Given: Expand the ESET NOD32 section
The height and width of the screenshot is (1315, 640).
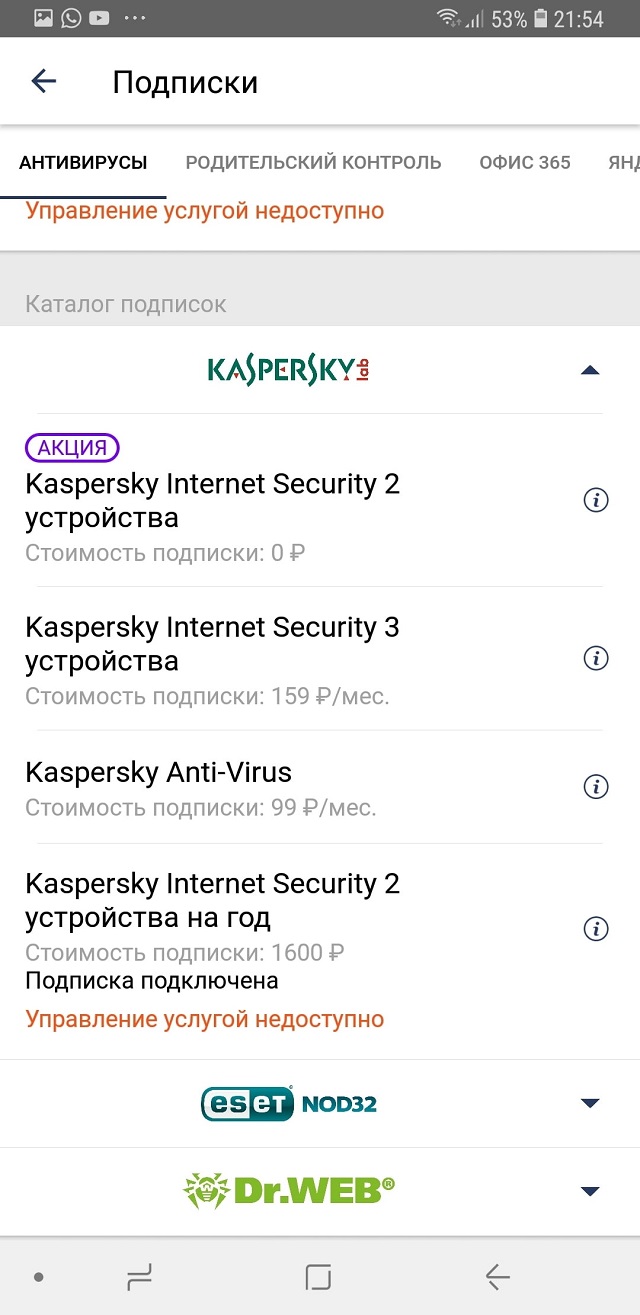Looking at the screenshot, I should coord(589,1103).
